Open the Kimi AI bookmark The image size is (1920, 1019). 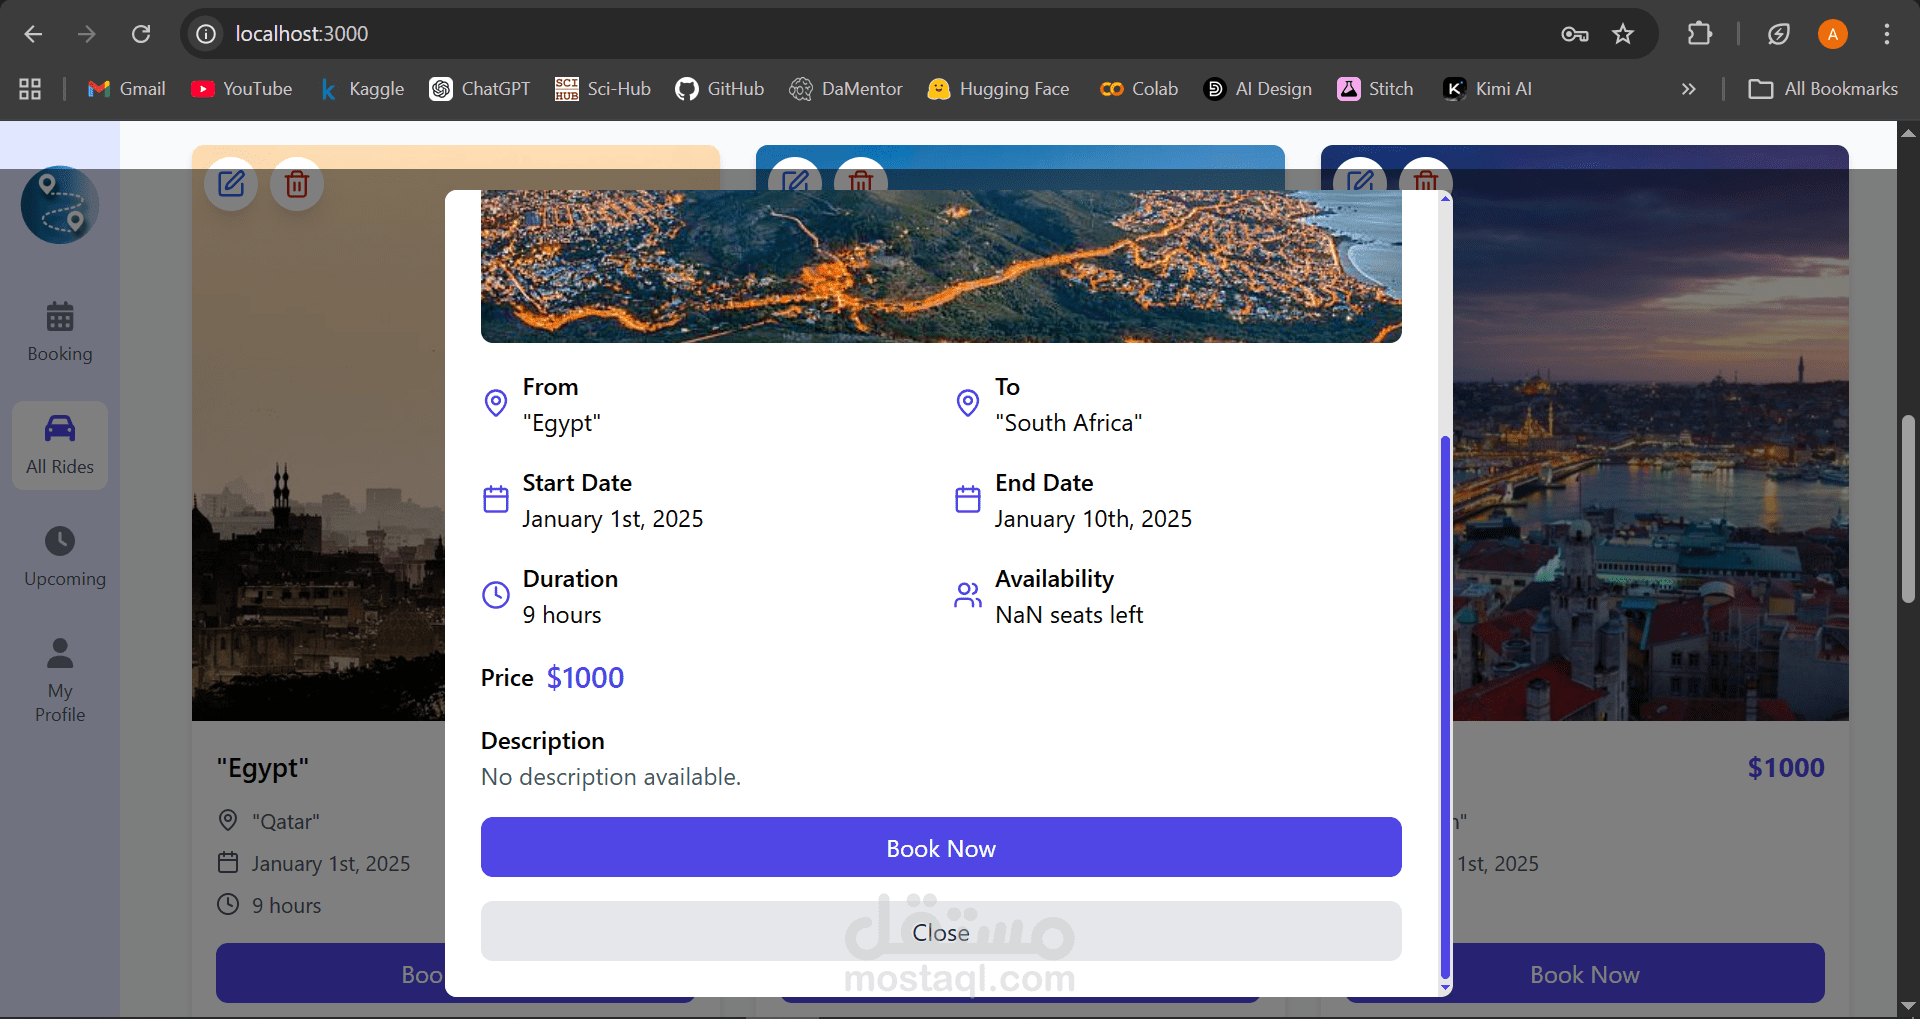[x=1488, y=89]
